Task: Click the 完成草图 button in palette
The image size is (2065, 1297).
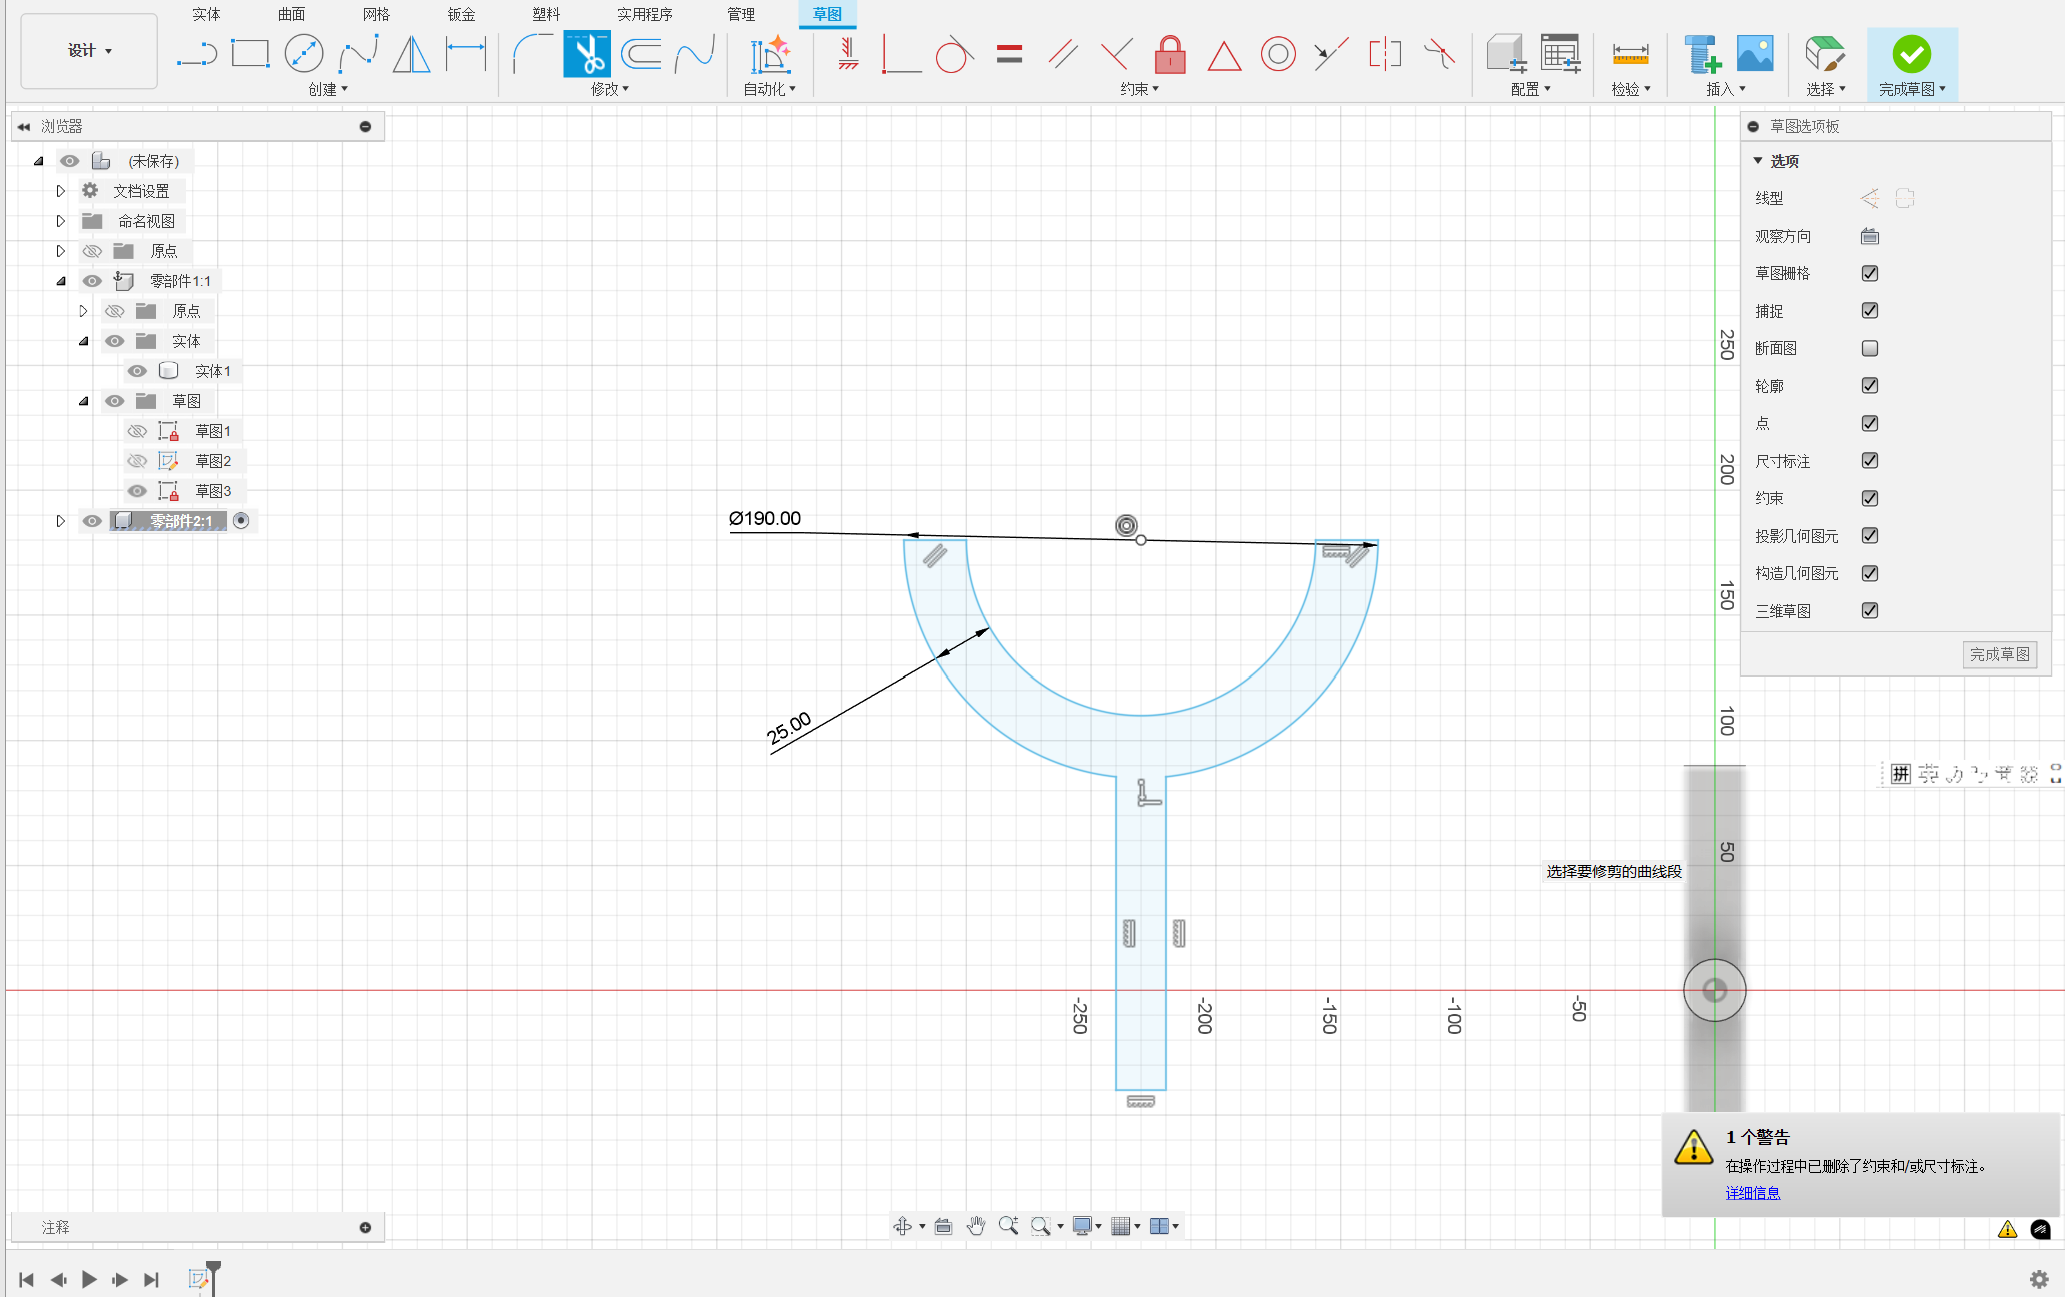Action: pos(1999,654)
